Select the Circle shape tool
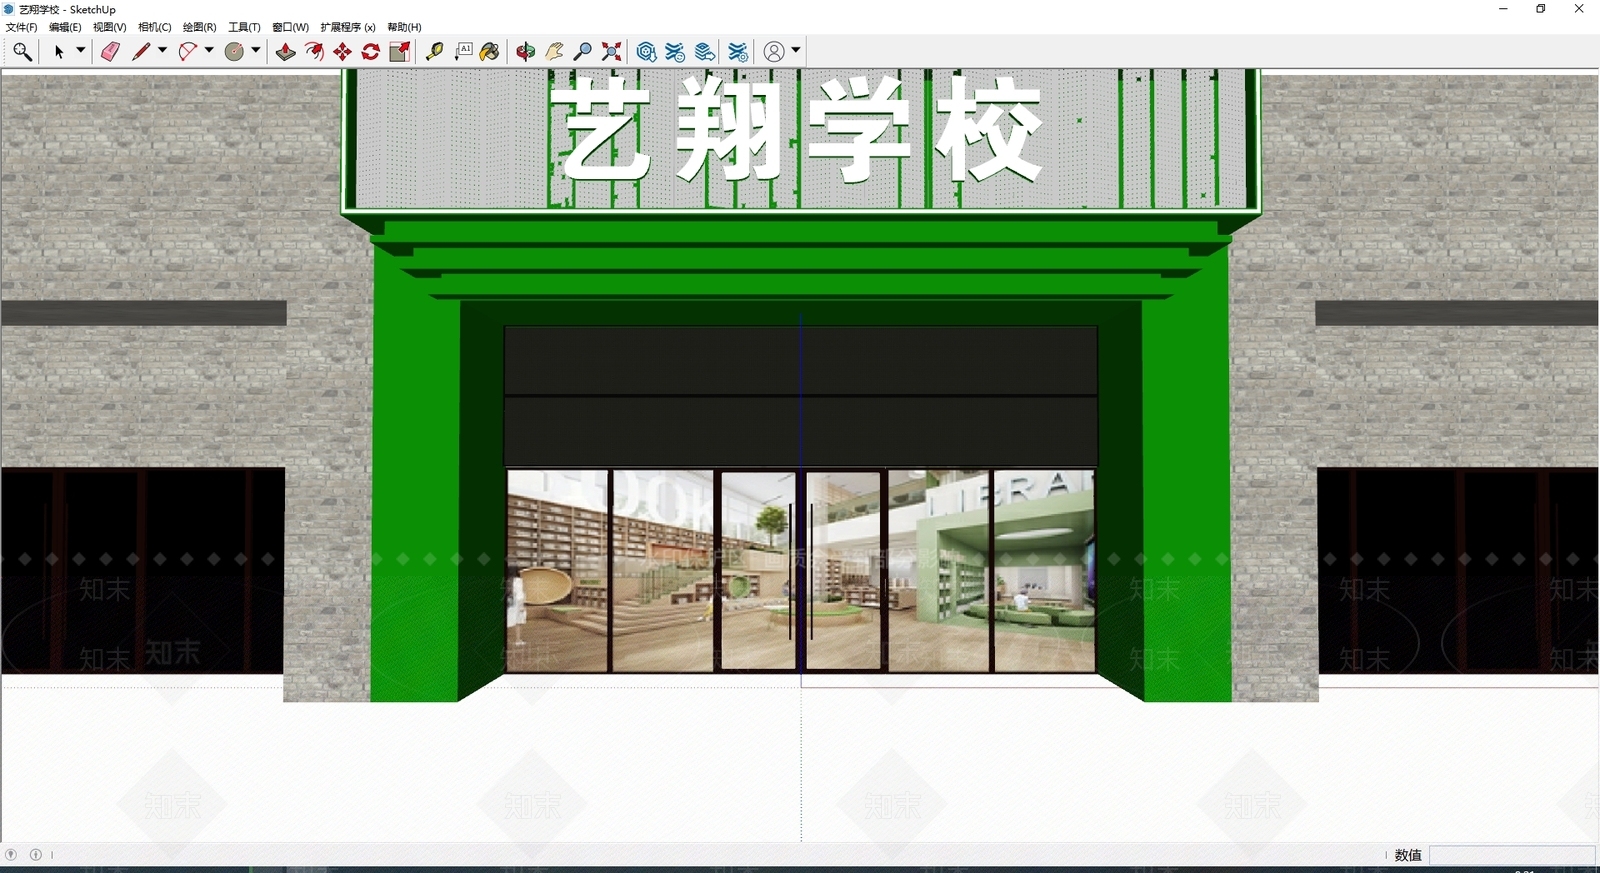This screenshot has height=873, width=1600. [235, 52]
